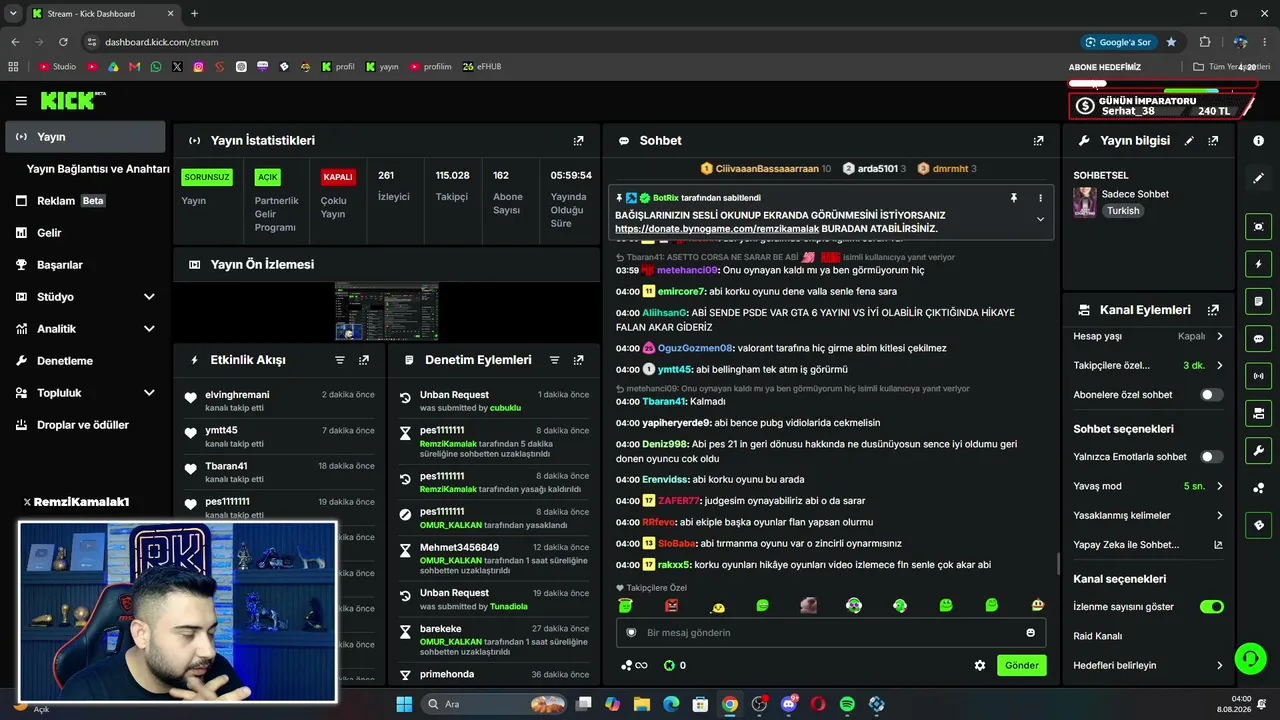The width and height of the screenshot is (1280, 720).
Task: Click username emircore7 in chat
Action: tap(681, 291)
